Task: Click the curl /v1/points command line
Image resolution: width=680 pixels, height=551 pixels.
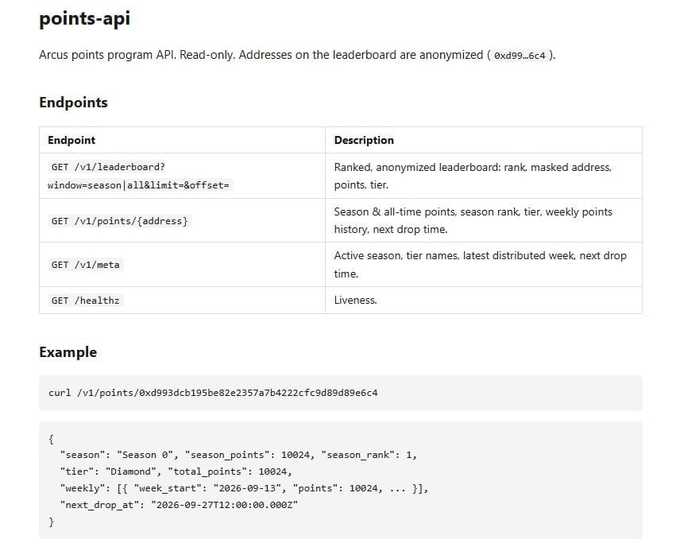Action: pyautogui.click(x=213, y=393)
